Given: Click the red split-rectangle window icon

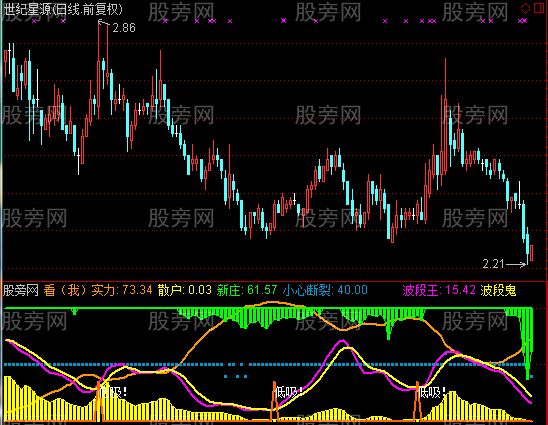Looking at the screenshot, I should (539, 8).
